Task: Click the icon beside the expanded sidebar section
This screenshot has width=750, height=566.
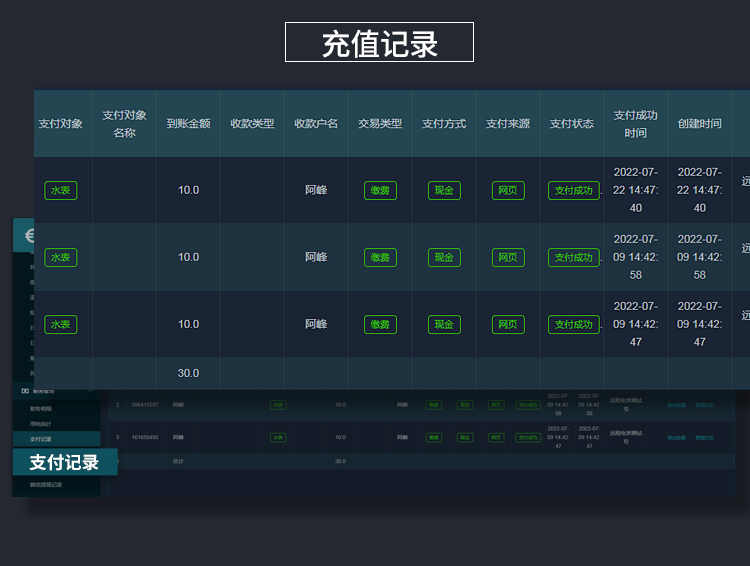Action: [25, 391]
